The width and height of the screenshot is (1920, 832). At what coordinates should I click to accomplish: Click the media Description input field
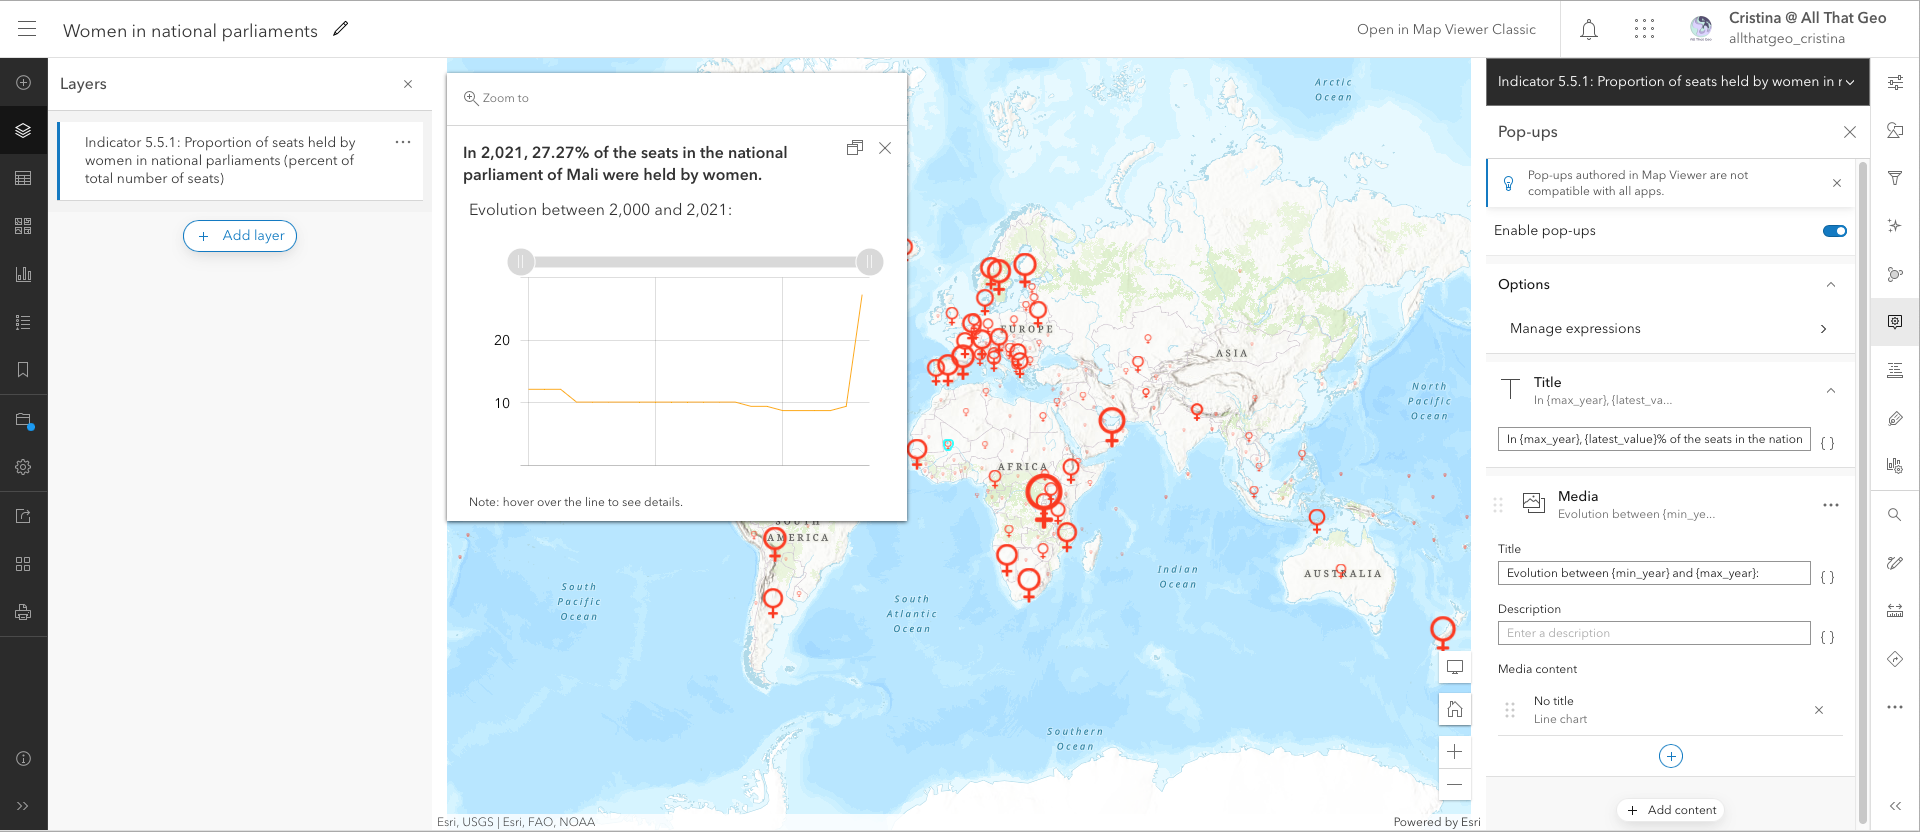(x=1654, y=633)
